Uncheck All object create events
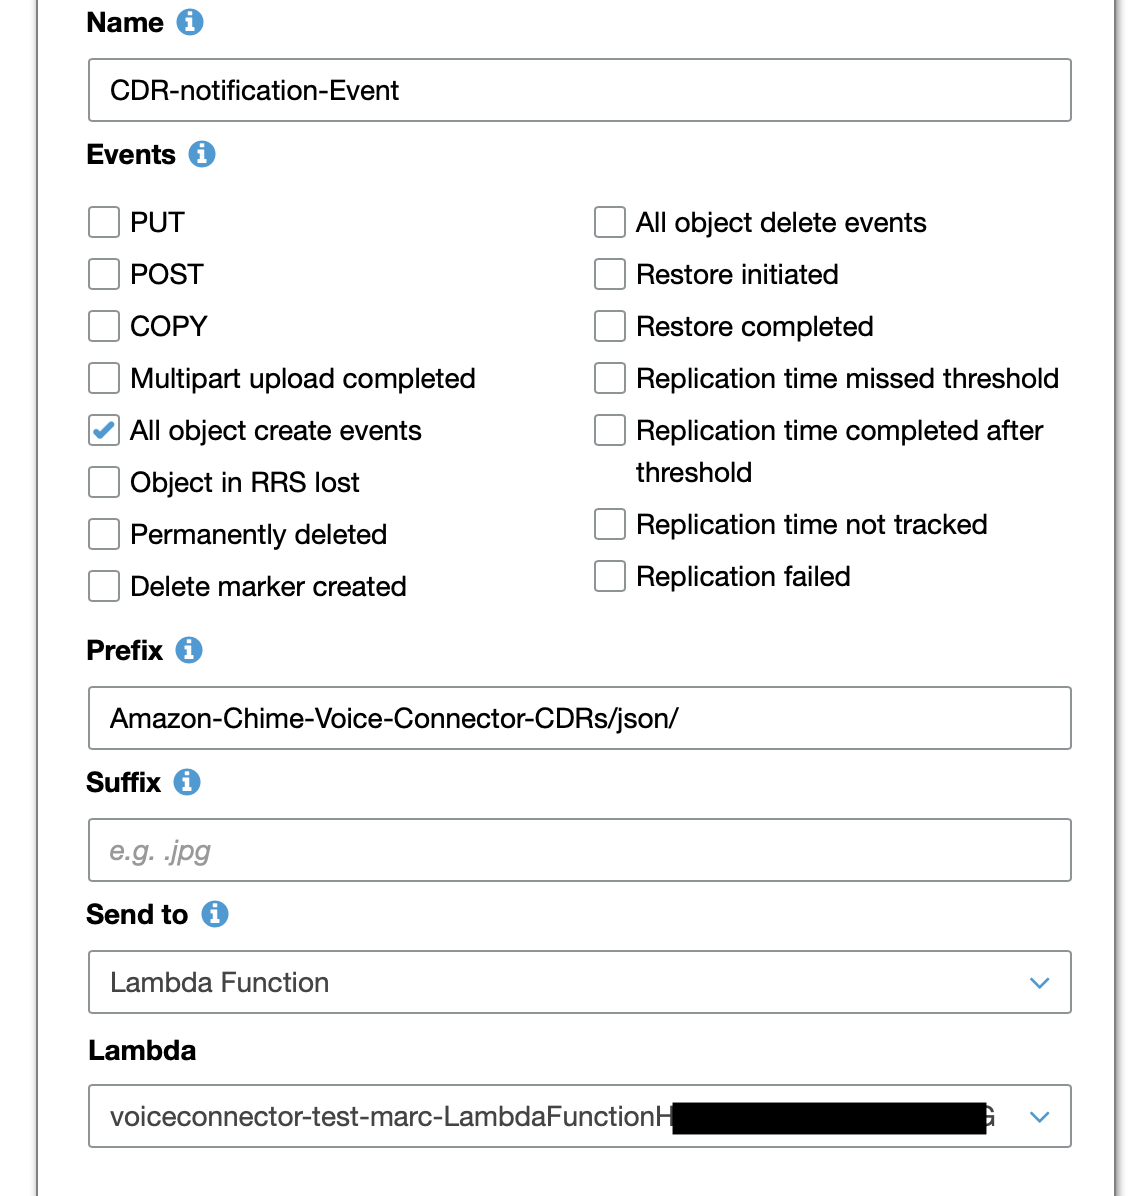 pyautogui.click(x=104, y=430)
